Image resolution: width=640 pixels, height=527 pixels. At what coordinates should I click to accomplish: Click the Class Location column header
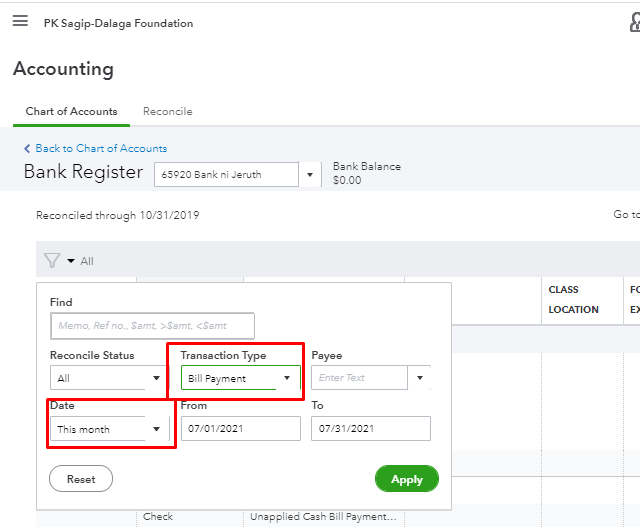pyautogui.click(x=573, y=299)
